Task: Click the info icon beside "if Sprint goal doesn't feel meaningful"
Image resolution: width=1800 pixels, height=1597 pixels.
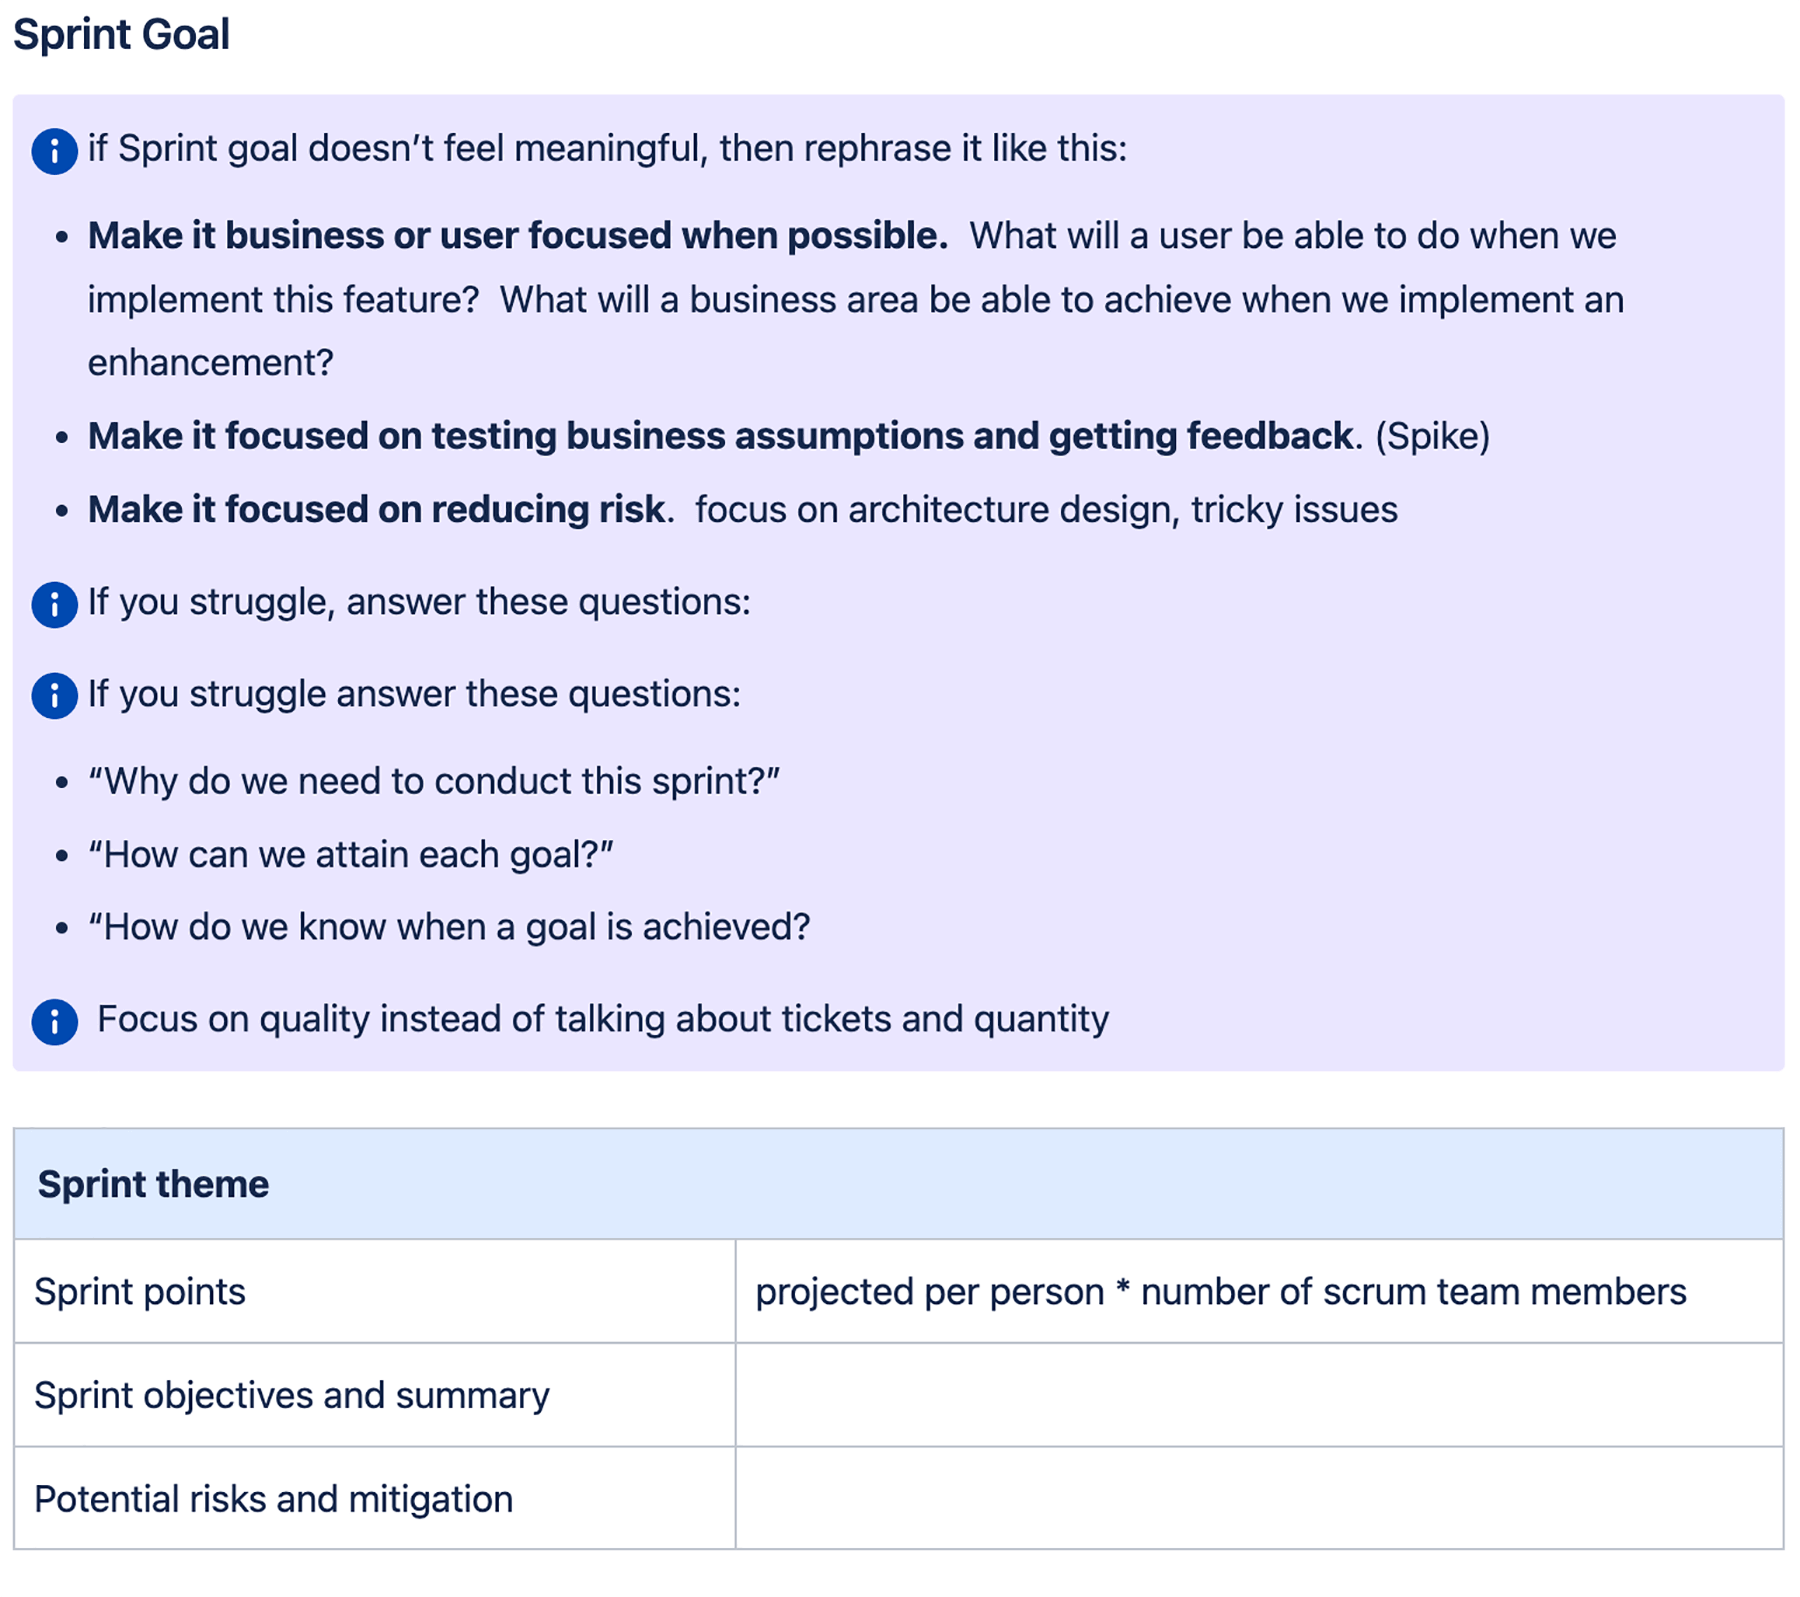Action: pyautogui.click(x=54, y=151)
